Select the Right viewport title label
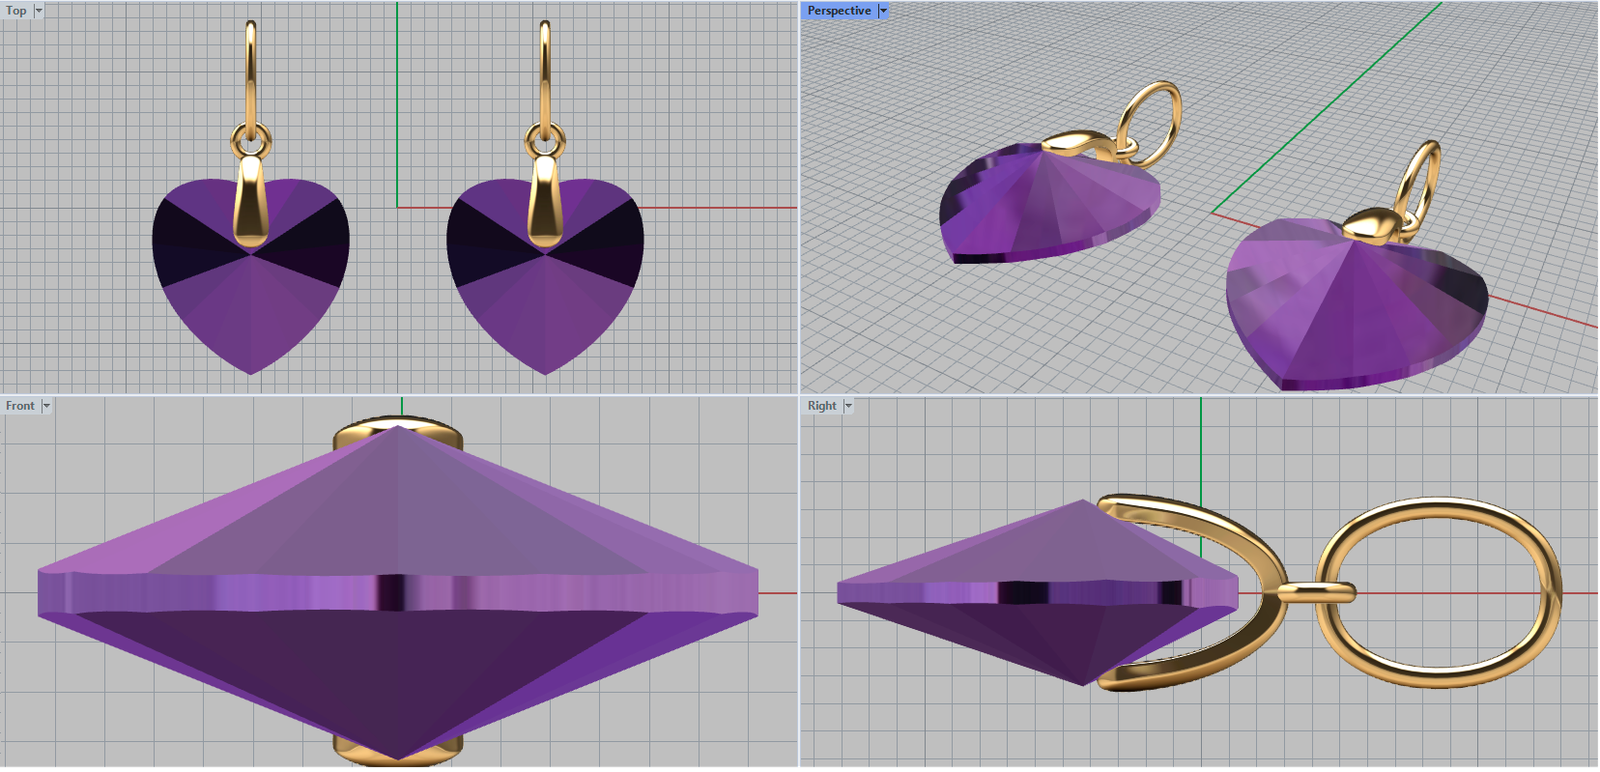Image resolution: width=1600 pixels, height=772 pixels. (821, 406)
